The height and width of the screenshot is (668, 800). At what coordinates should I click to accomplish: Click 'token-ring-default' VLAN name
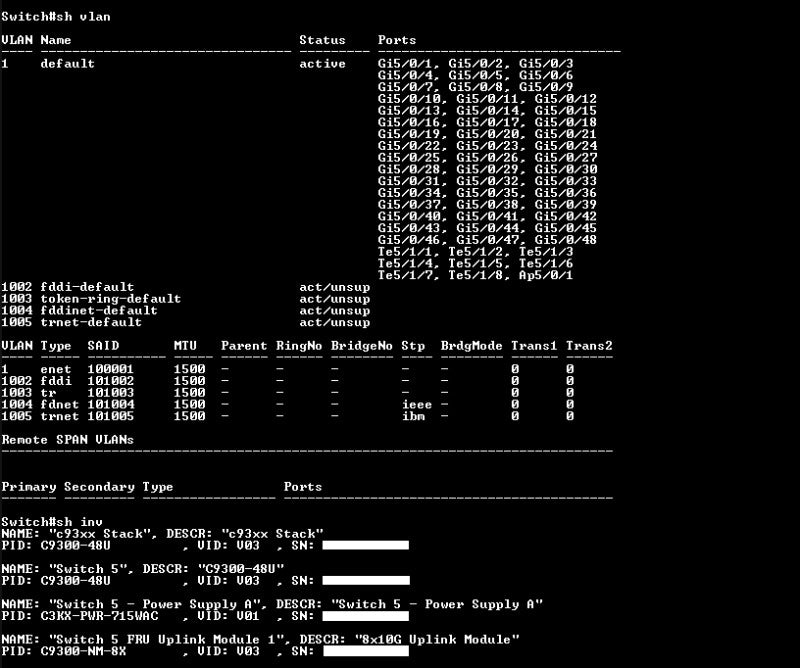(x=110, y=298)
